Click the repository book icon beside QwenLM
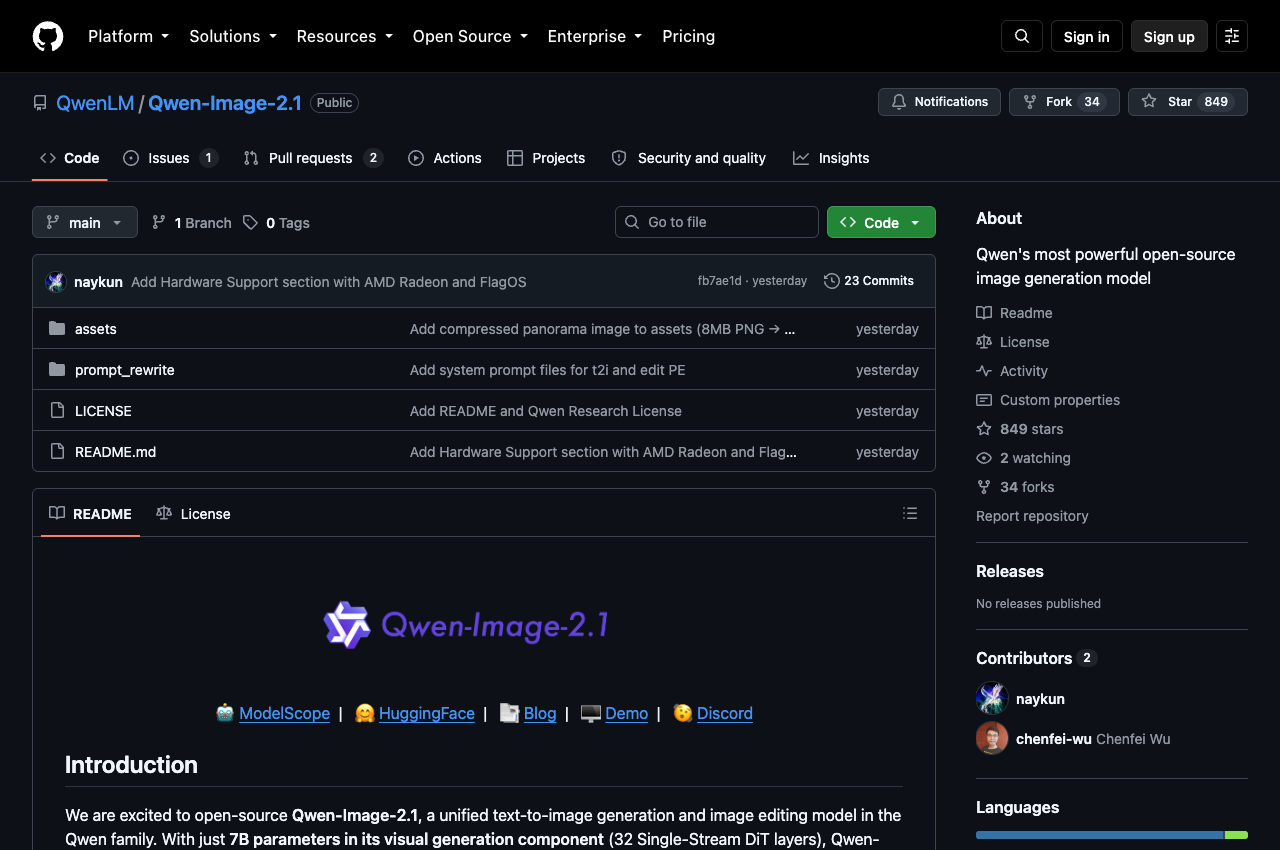 pyautogui.click(x=40, y=103)
